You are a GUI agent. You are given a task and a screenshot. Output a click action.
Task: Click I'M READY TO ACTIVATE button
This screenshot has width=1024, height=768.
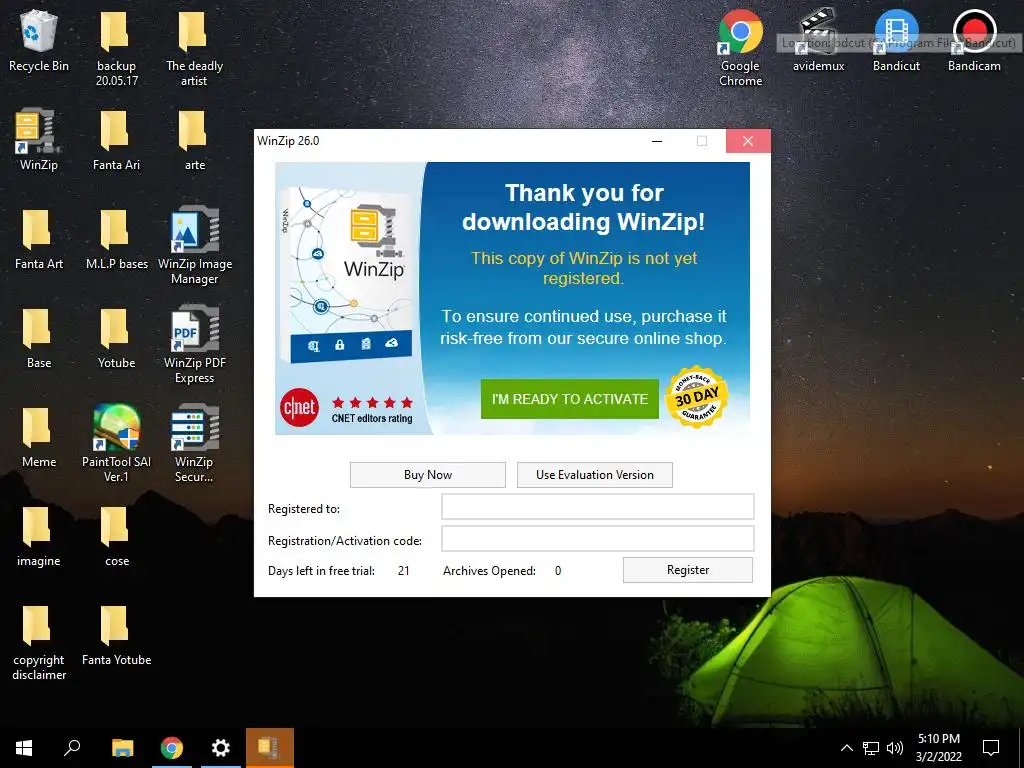(x=569, y=399)
